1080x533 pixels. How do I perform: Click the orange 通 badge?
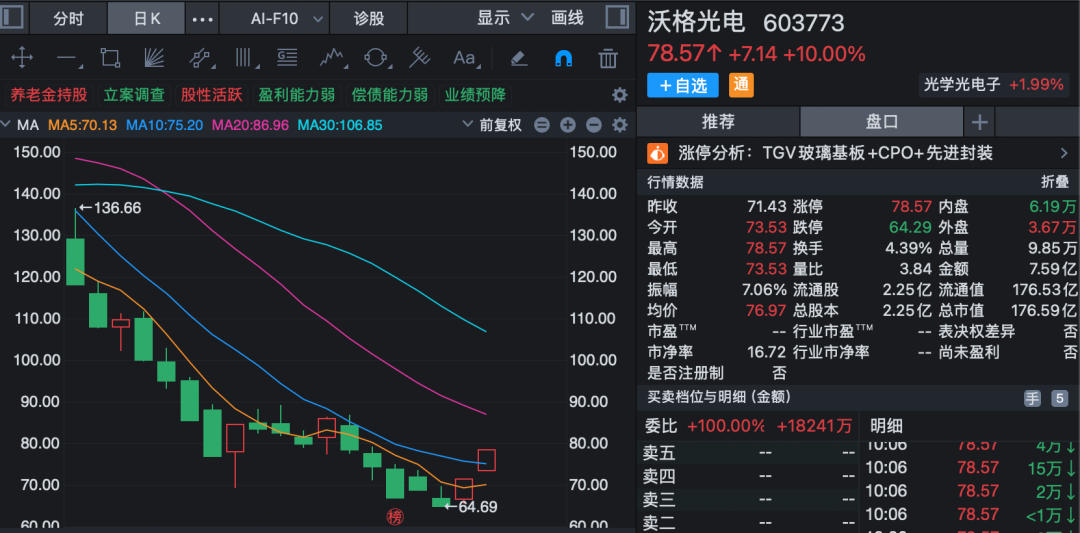741,85
